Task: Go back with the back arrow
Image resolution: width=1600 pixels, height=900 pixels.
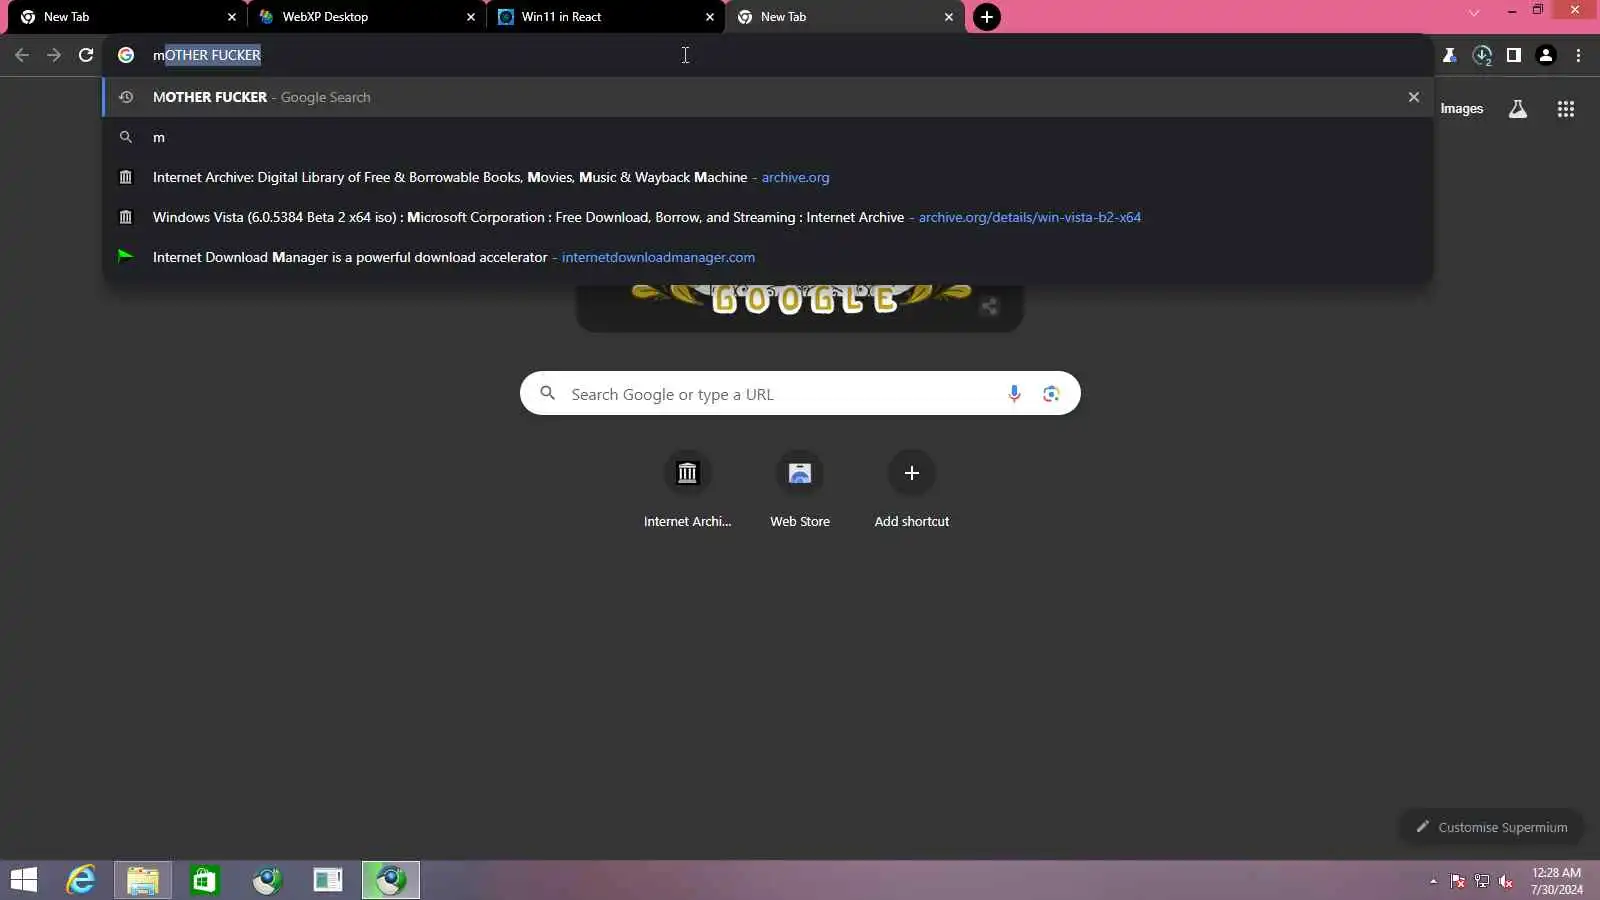Action: (22, 55)
